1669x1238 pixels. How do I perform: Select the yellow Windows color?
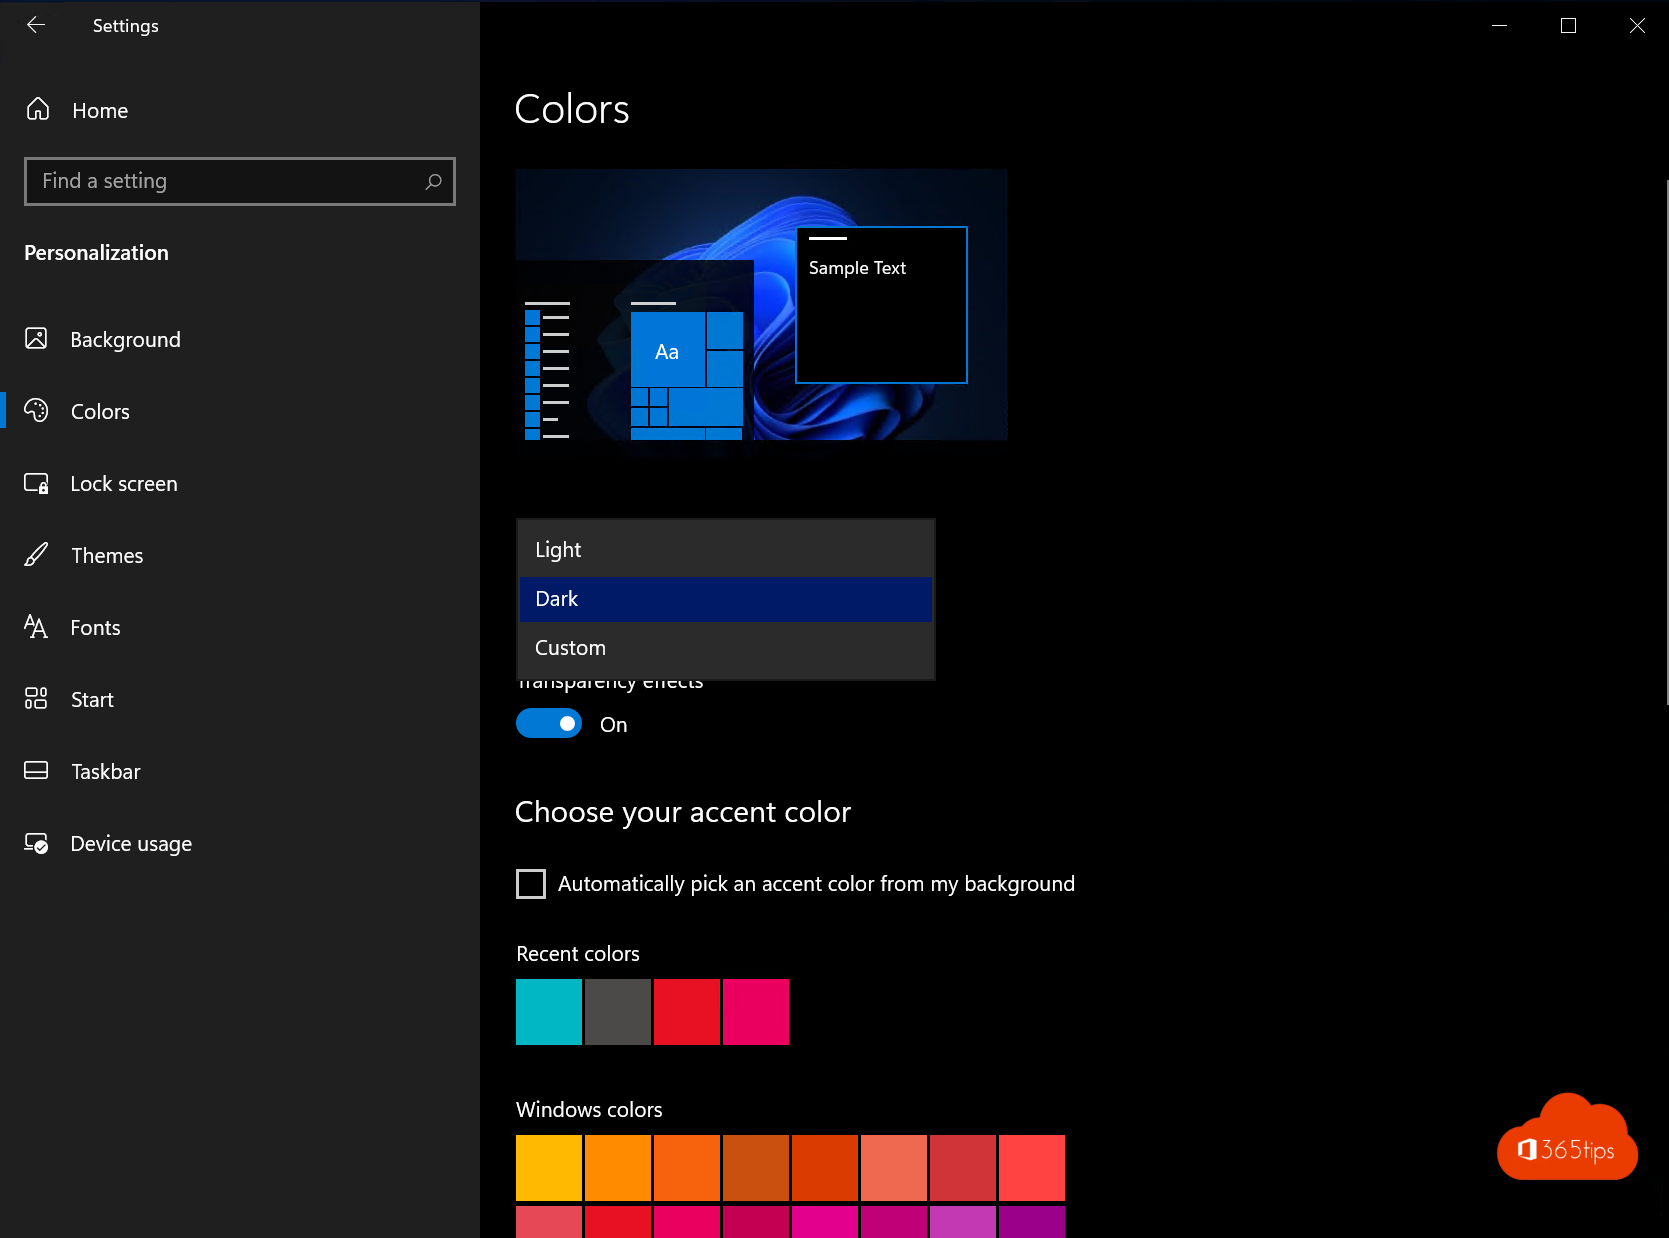(548, 1167)
